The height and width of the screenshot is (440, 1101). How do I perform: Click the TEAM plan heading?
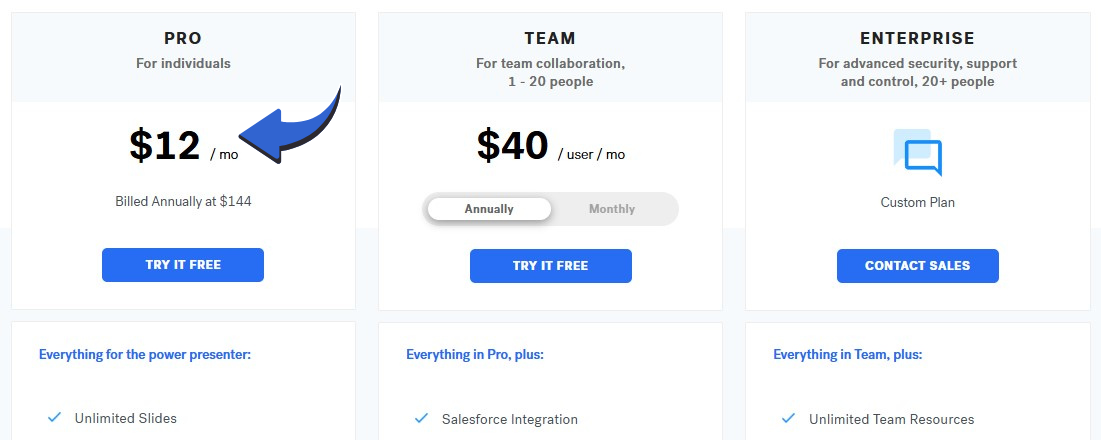[x=550, y=39]
